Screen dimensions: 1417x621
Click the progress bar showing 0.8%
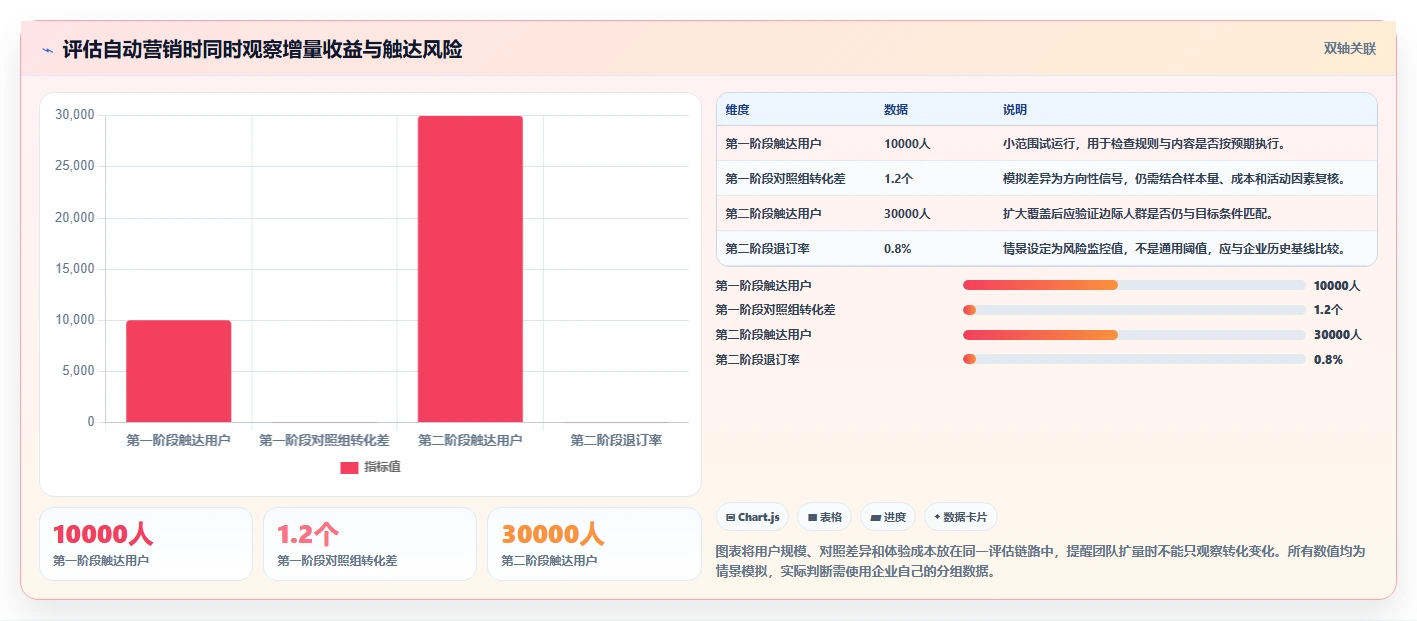point(1134,359)
